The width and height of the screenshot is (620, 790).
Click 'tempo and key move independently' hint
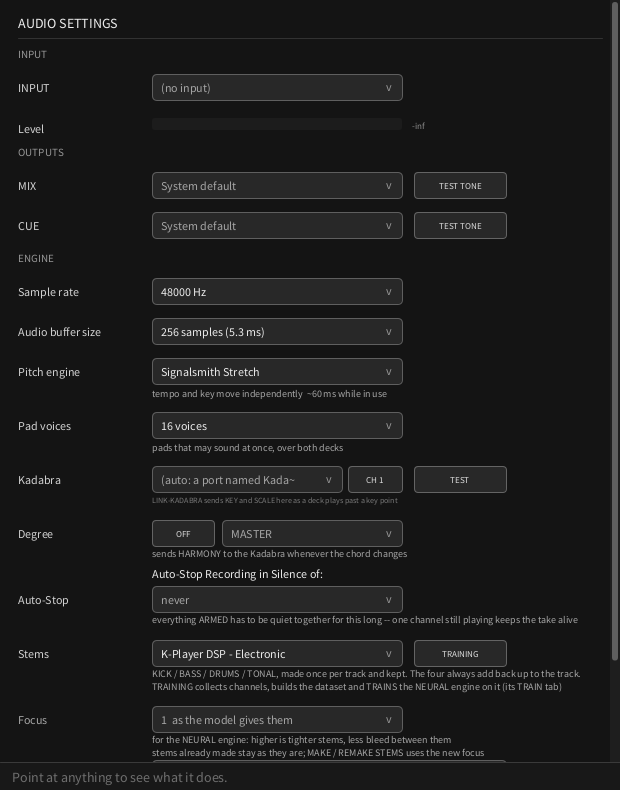pyautogui.click(x=269, y=393)
